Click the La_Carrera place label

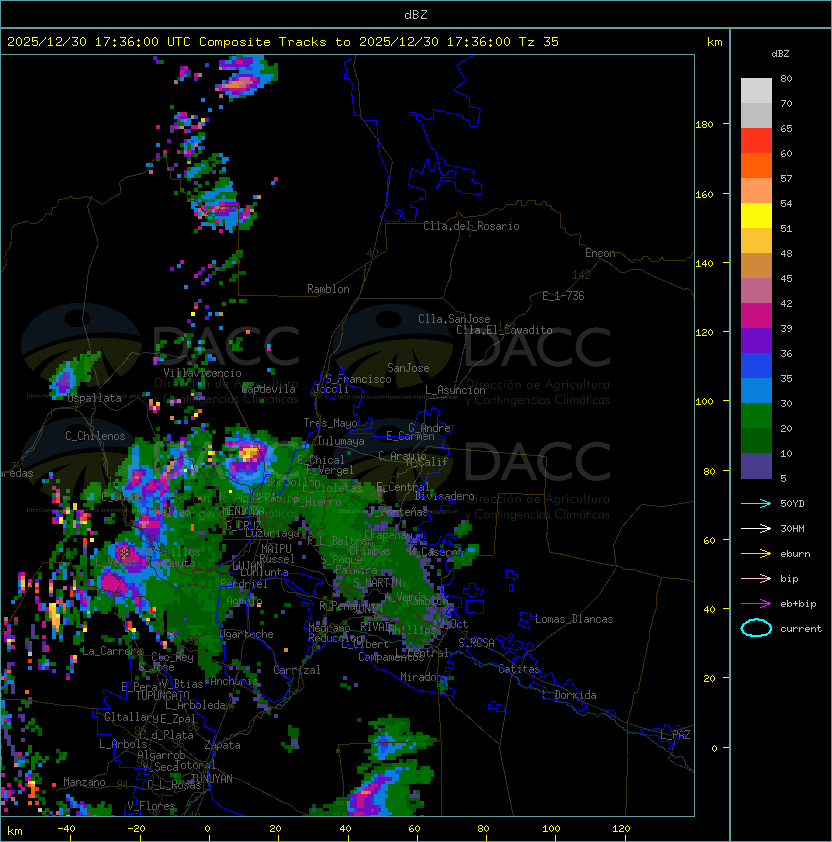point(112,651)
